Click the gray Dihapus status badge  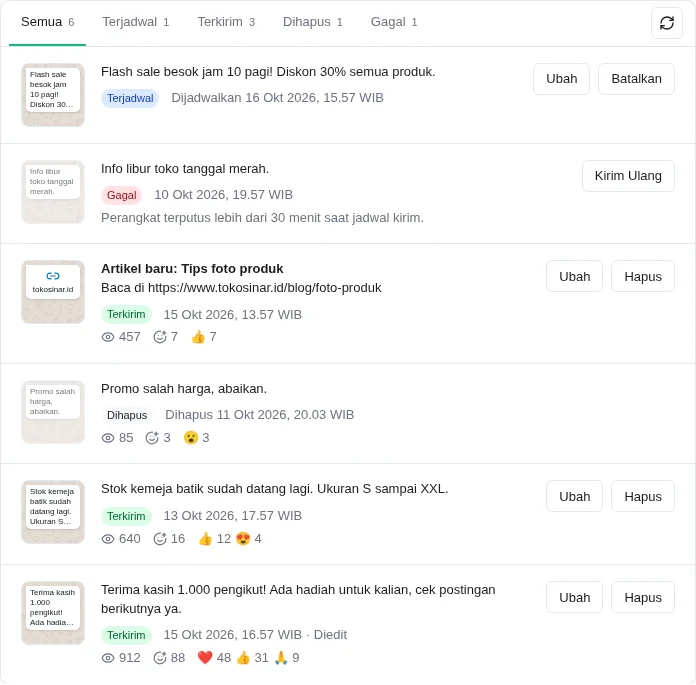pyautogui.click(x=127, y=415)
